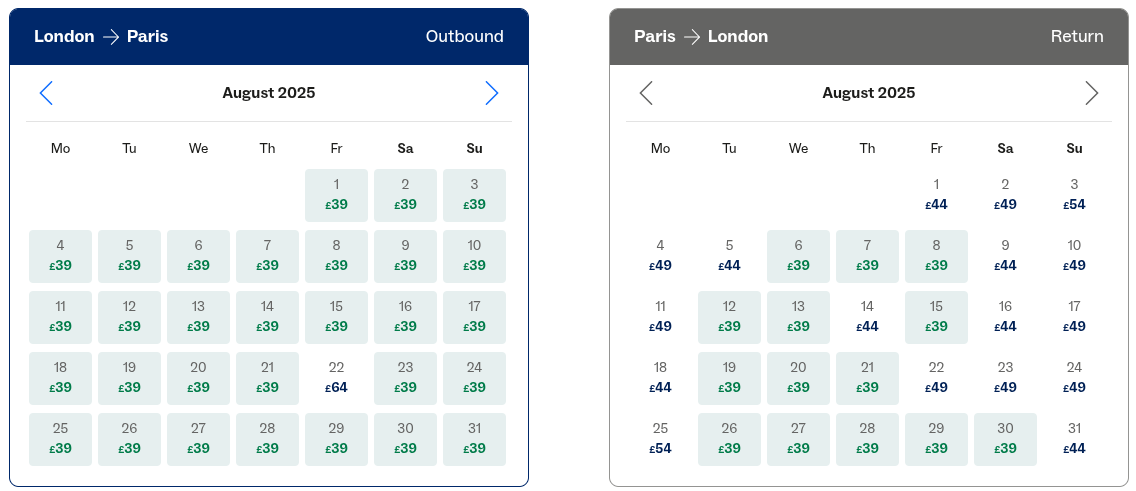Go to previous month in outbound calendar
This screenshot has width=1136, height=491.
pyautogui.click(x=46, y=93)
